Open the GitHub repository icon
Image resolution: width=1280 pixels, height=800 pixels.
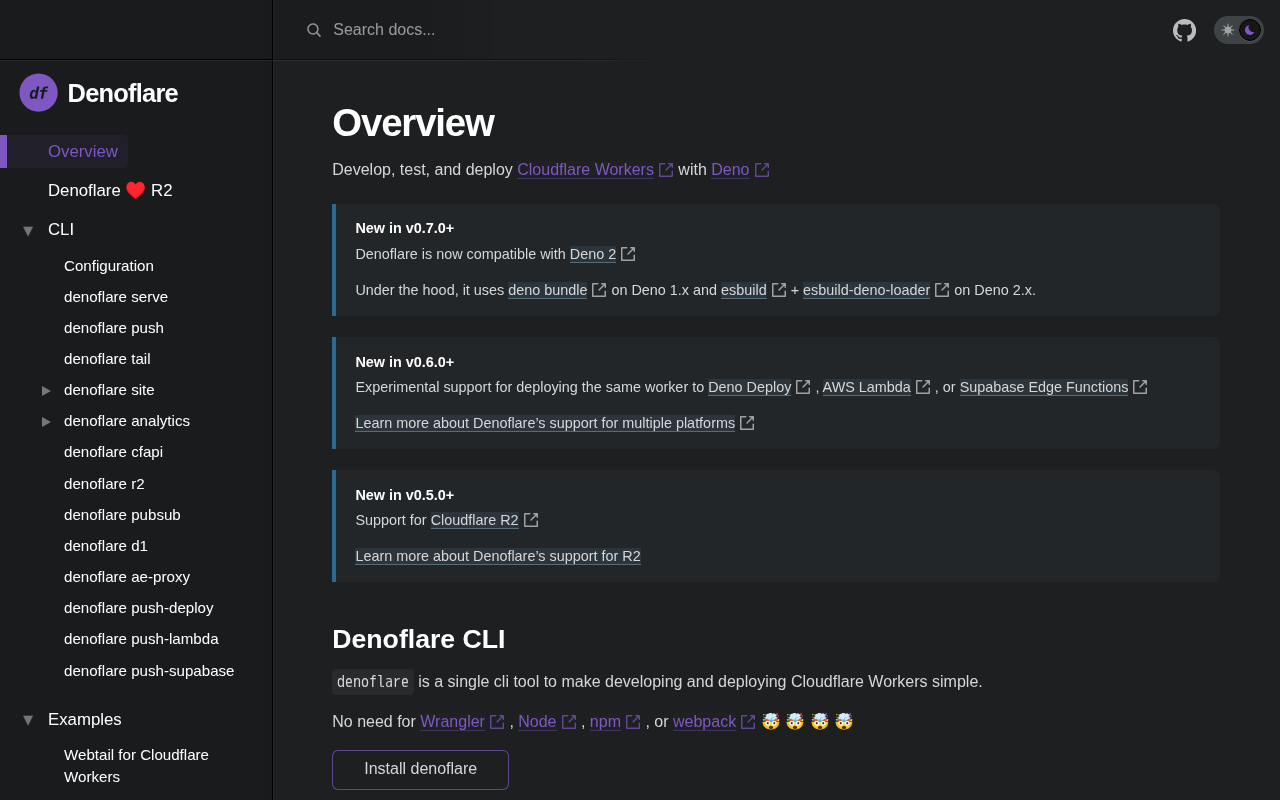1184,30
